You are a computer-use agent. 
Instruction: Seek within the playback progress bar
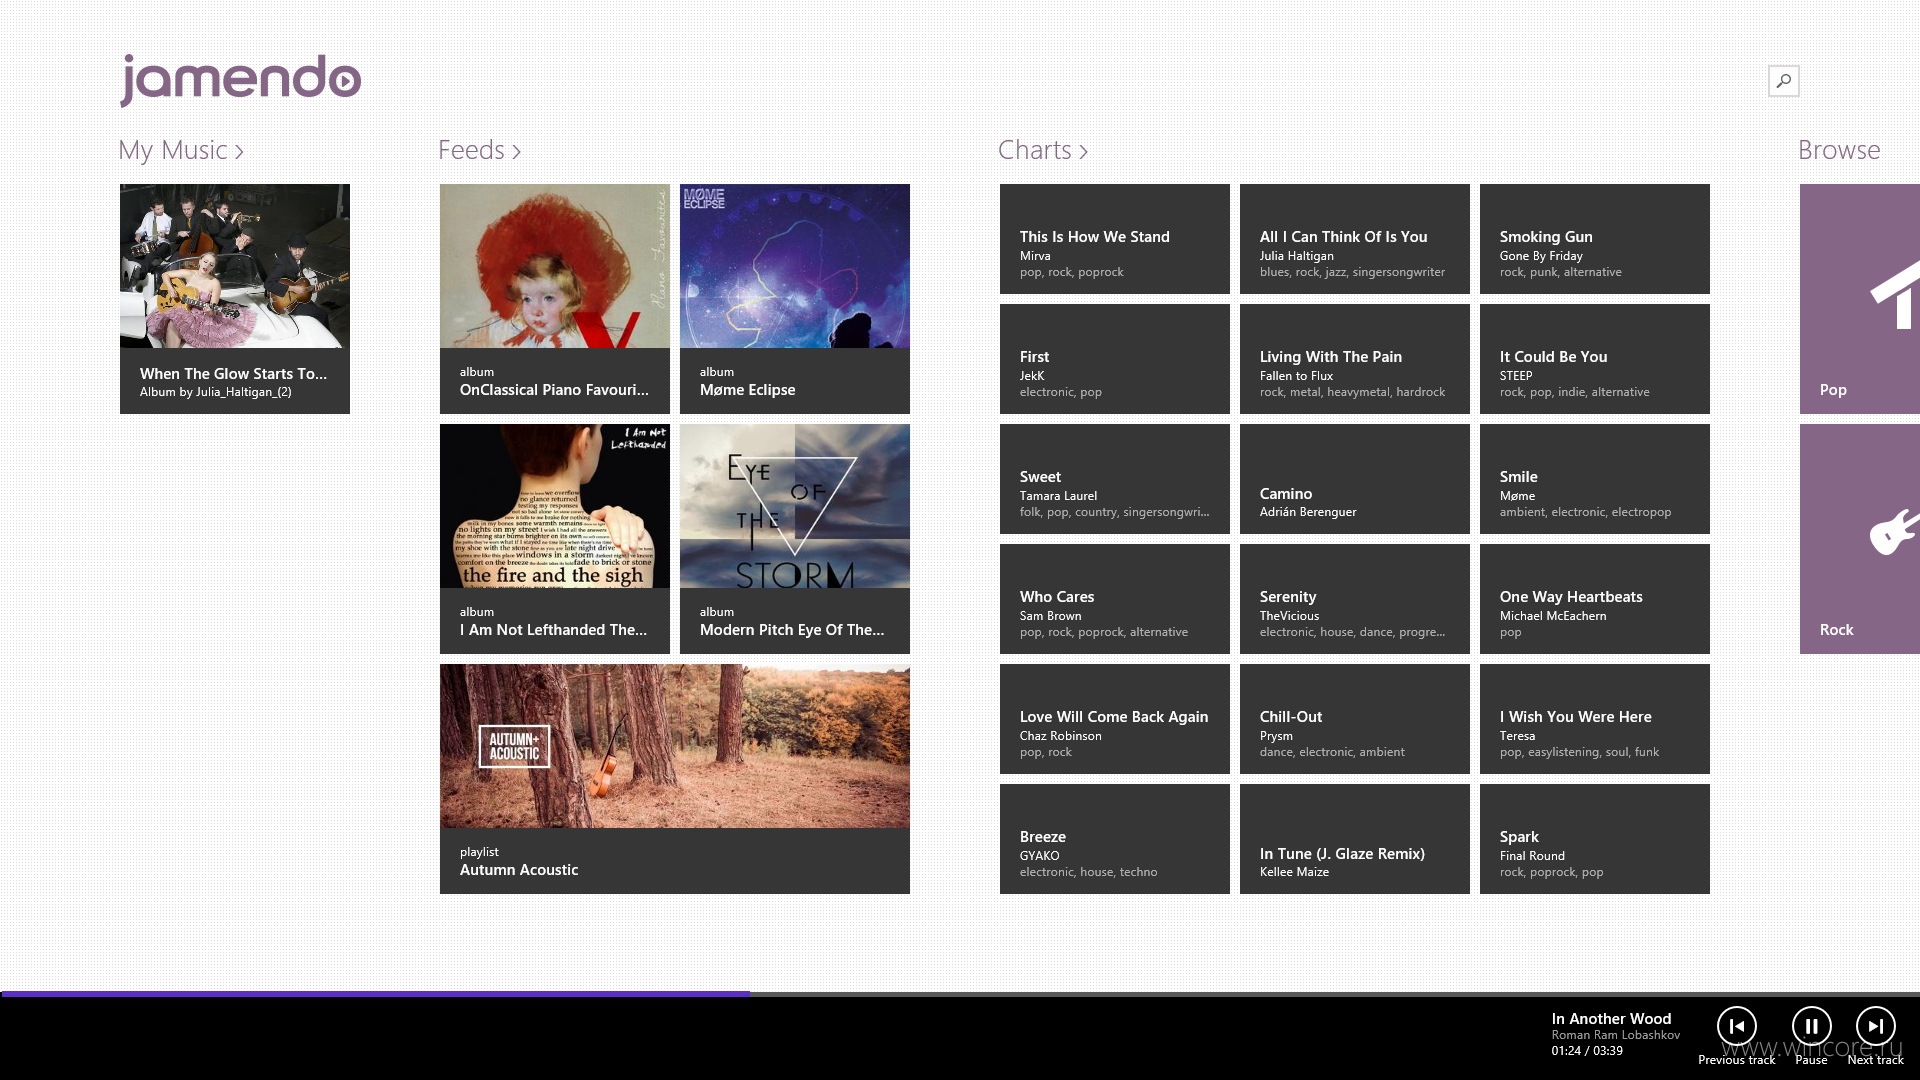pos(960,994)
